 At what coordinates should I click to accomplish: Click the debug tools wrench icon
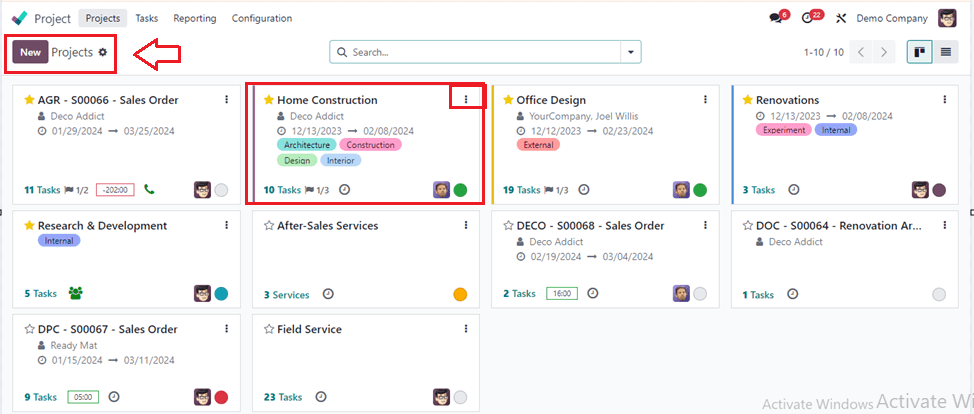pyautogui.click(x=841, y=19)
